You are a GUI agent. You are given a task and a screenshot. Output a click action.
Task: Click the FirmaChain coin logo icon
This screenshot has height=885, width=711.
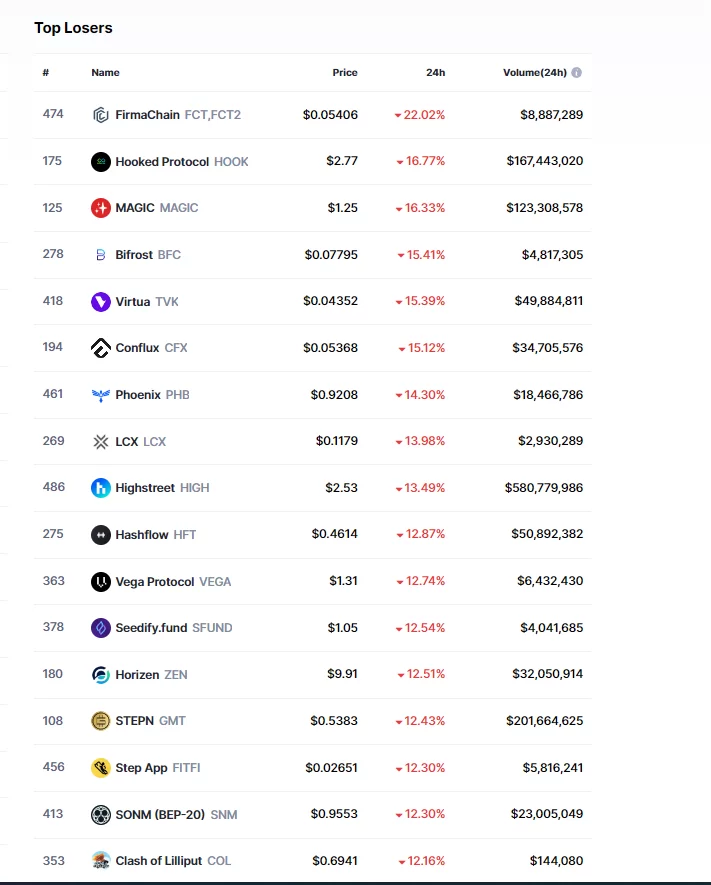point(100,115)
